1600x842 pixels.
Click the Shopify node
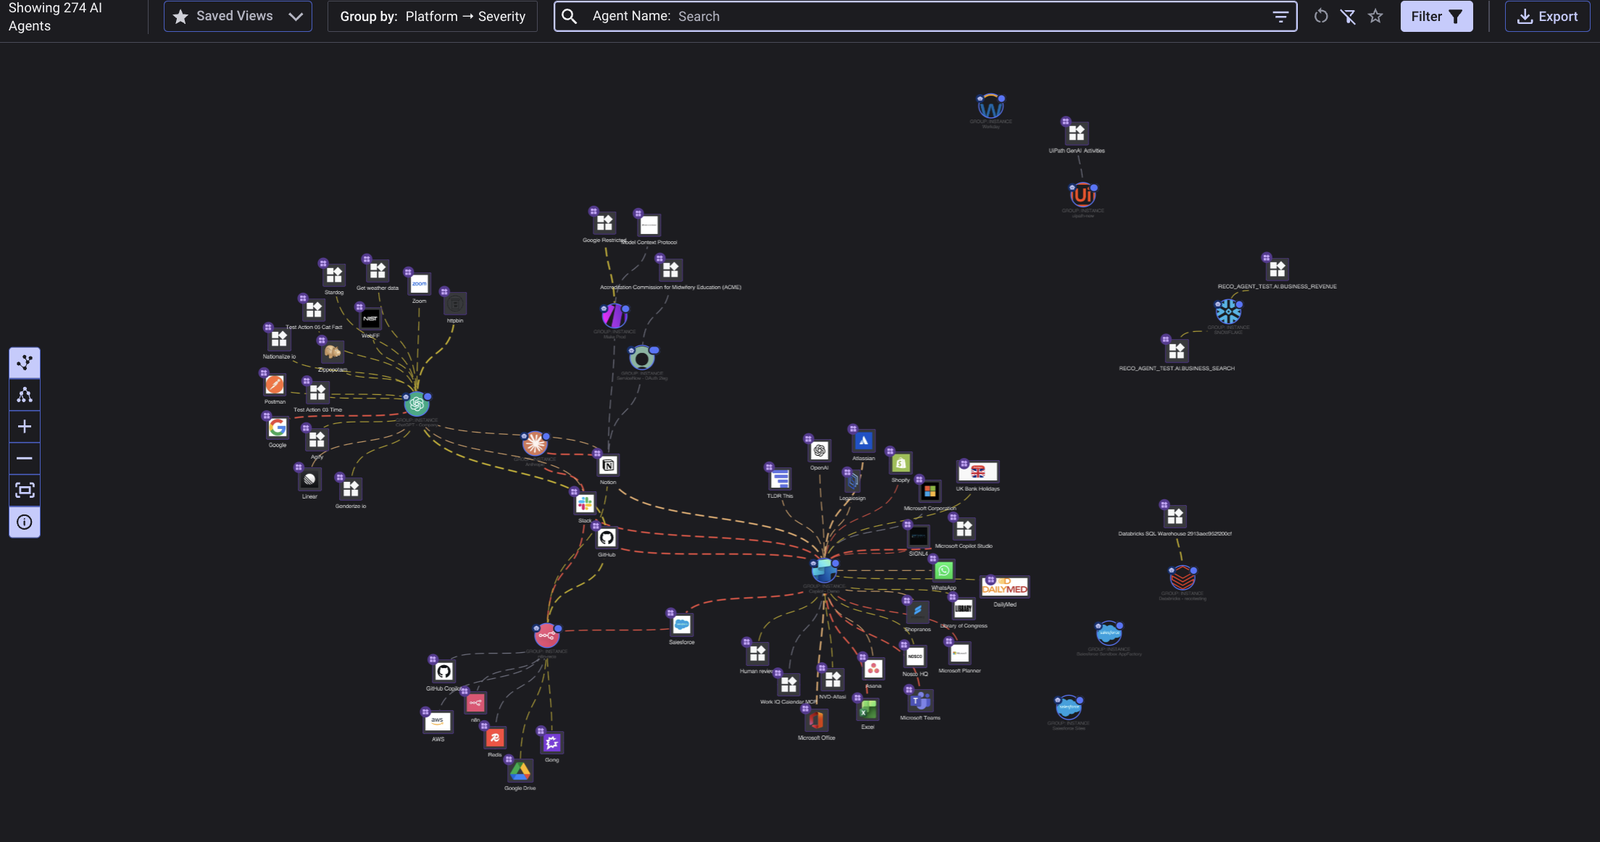pyautogui.click(x=901, y=463)
